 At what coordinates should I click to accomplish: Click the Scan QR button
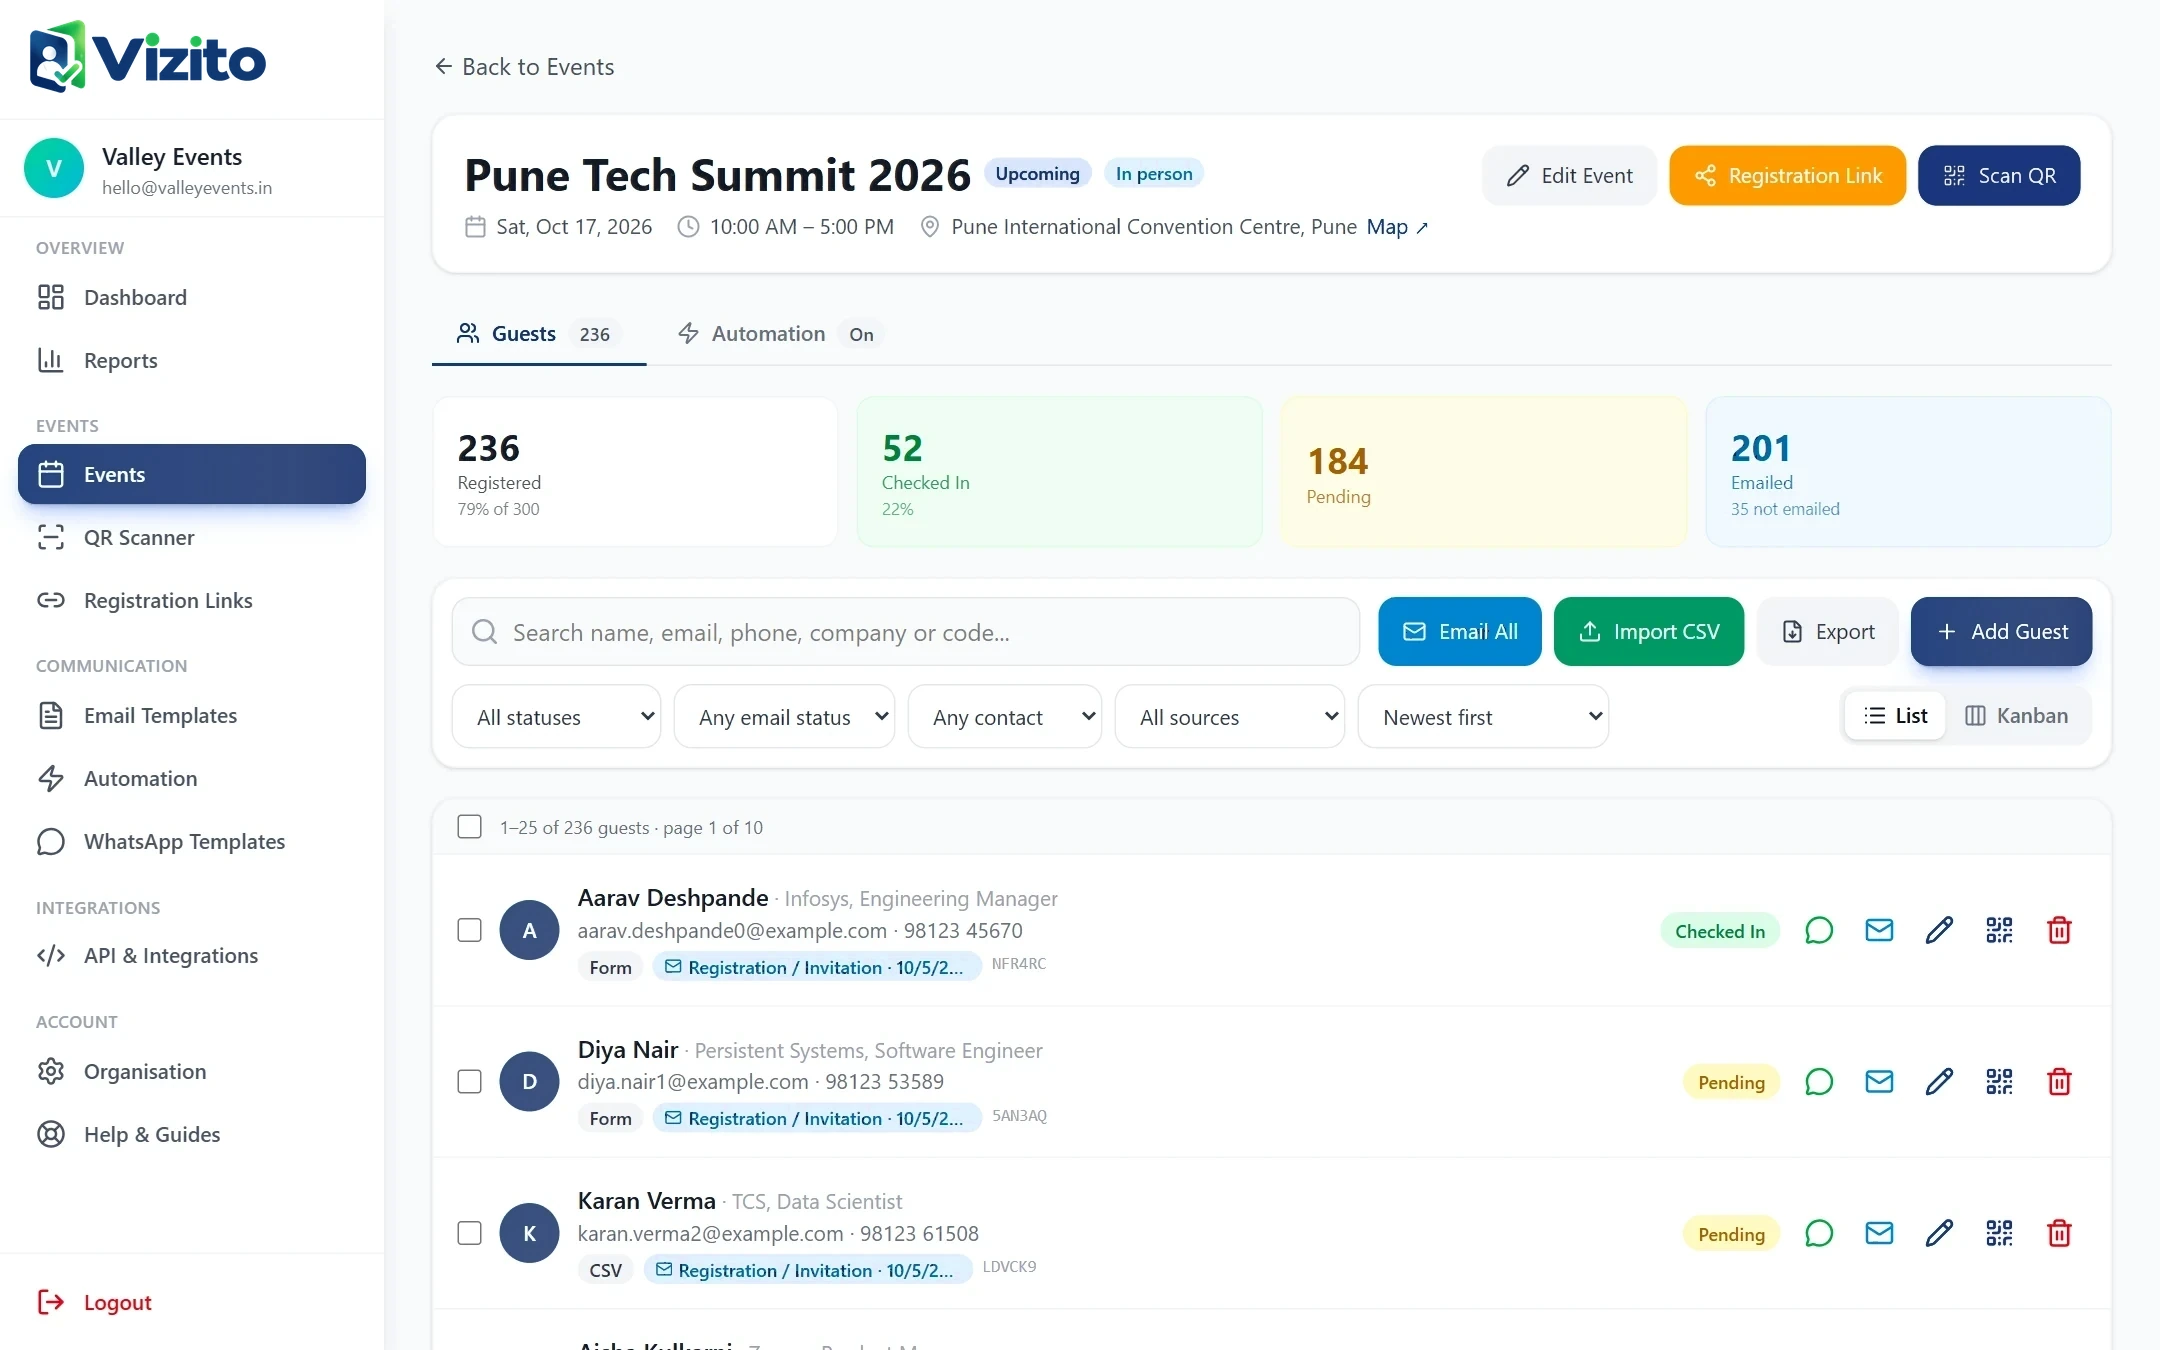coord(1999,176)
